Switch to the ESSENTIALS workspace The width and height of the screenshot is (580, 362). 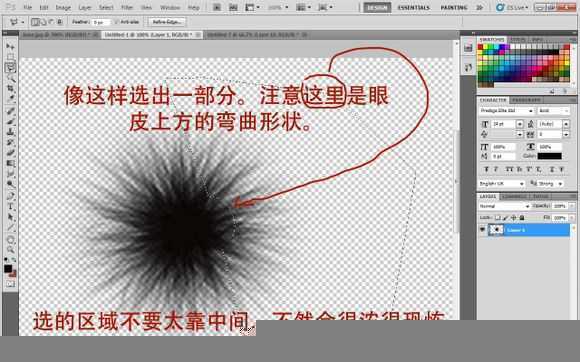[414, 7]
